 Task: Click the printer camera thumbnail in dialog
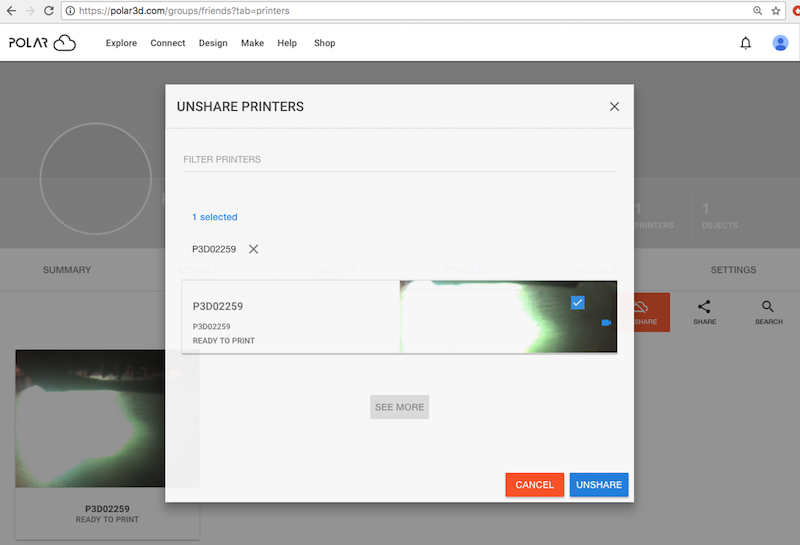508,316
